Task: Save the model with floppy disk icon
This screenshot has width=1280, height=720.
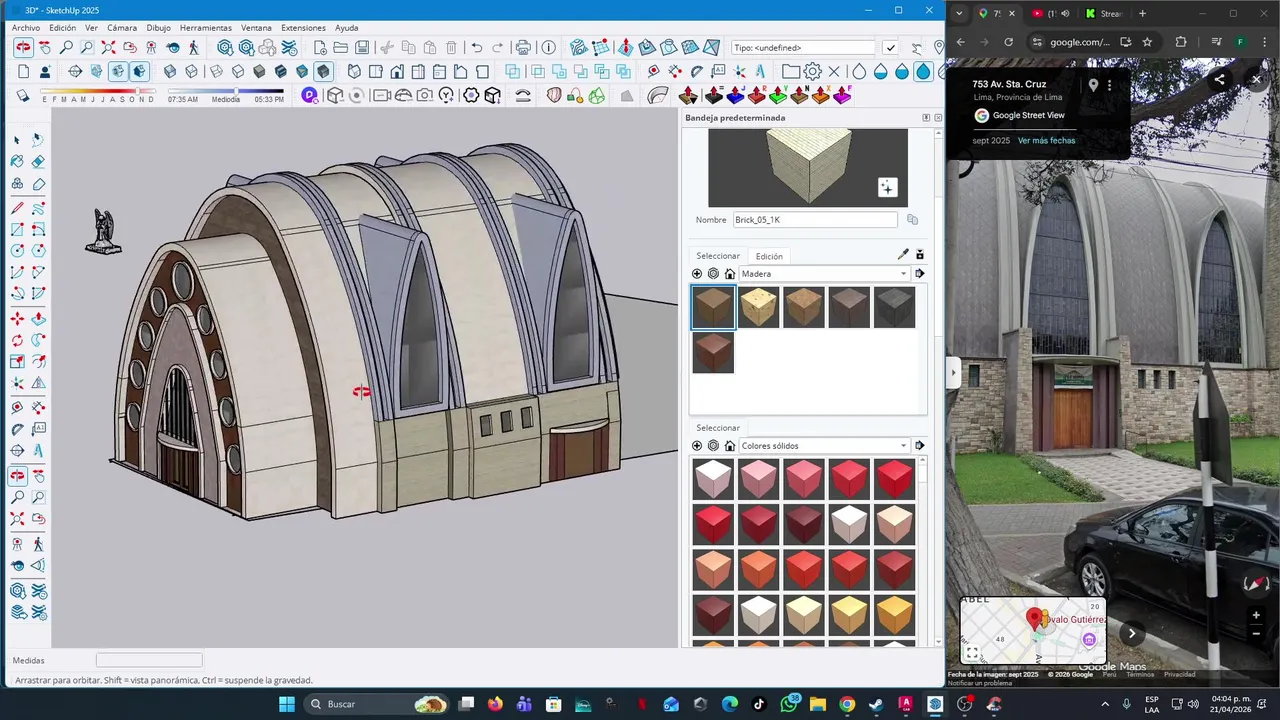Action: [362, 47]
